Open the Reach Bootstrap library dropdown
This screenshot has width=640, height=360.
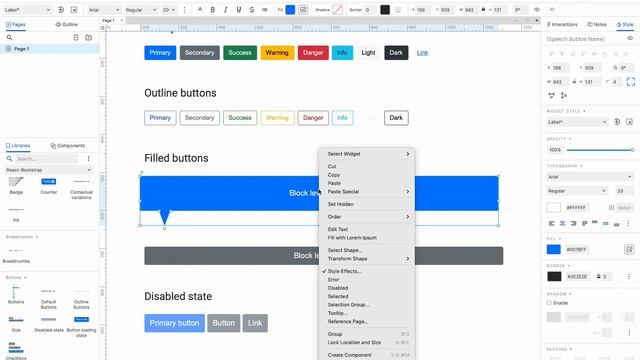click(x=49, y=170)
